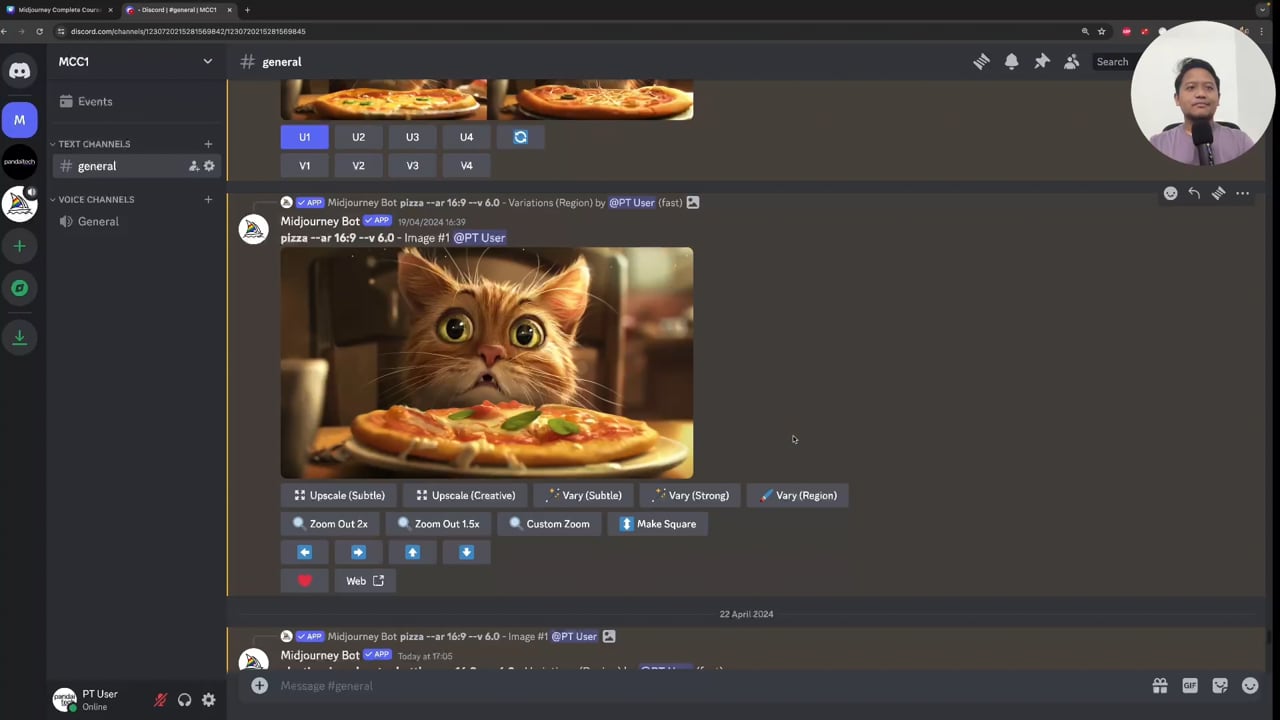The height and width of the screenshot is (720, 1280).
Task: Click Zoom Out 1.5x button
Action: tap(438, 524)
